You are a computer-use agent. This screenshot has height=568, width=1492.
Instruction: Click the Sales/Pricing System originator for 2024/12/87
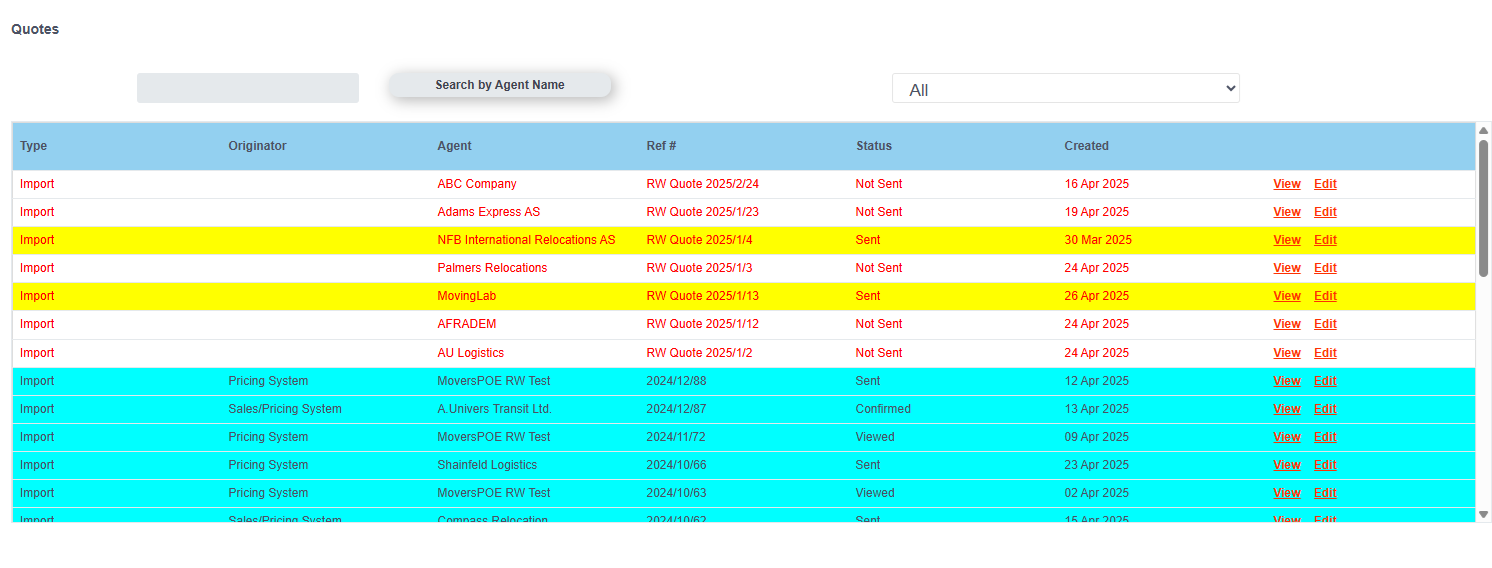285,409
